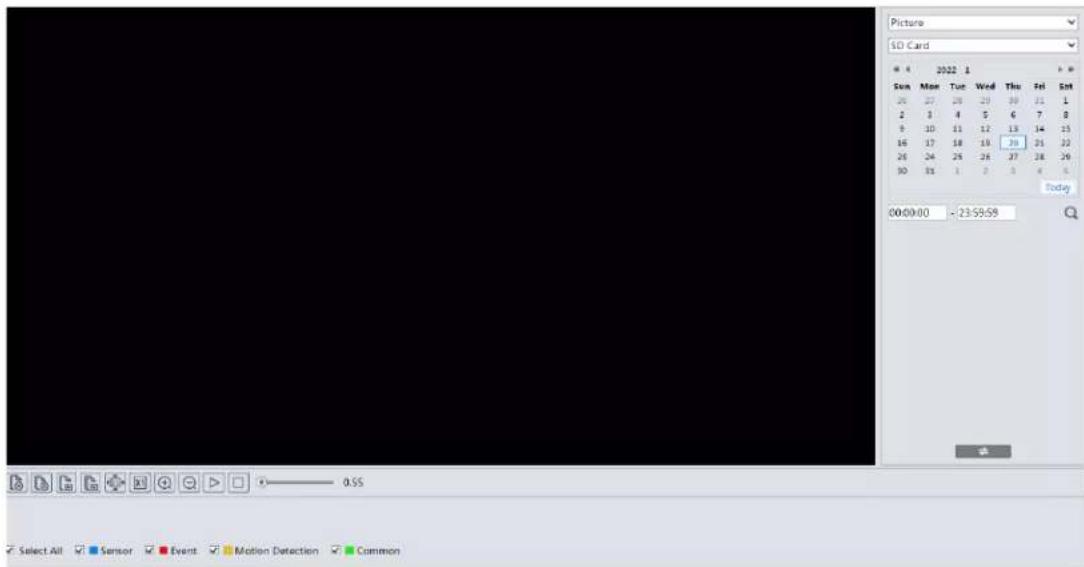Toggle the Motion Detection checkbox
Viewport: 1084px width, 567px height.
214,550
